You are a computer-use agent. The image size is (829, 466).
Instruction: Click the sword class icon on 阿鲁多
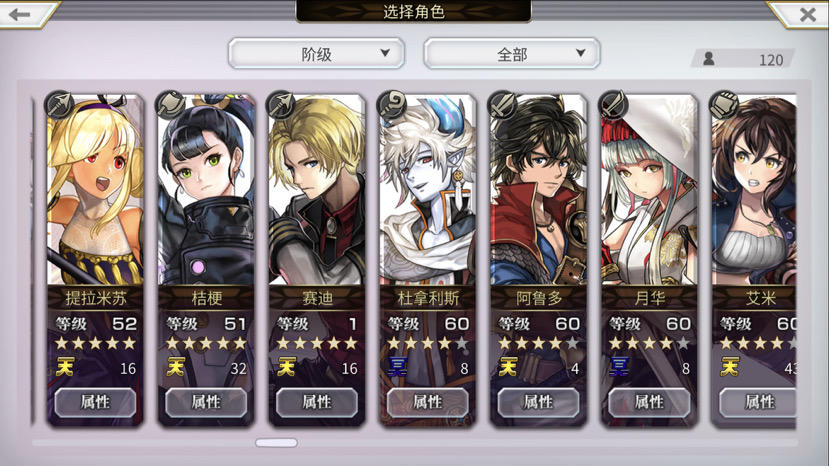(502, 105)
